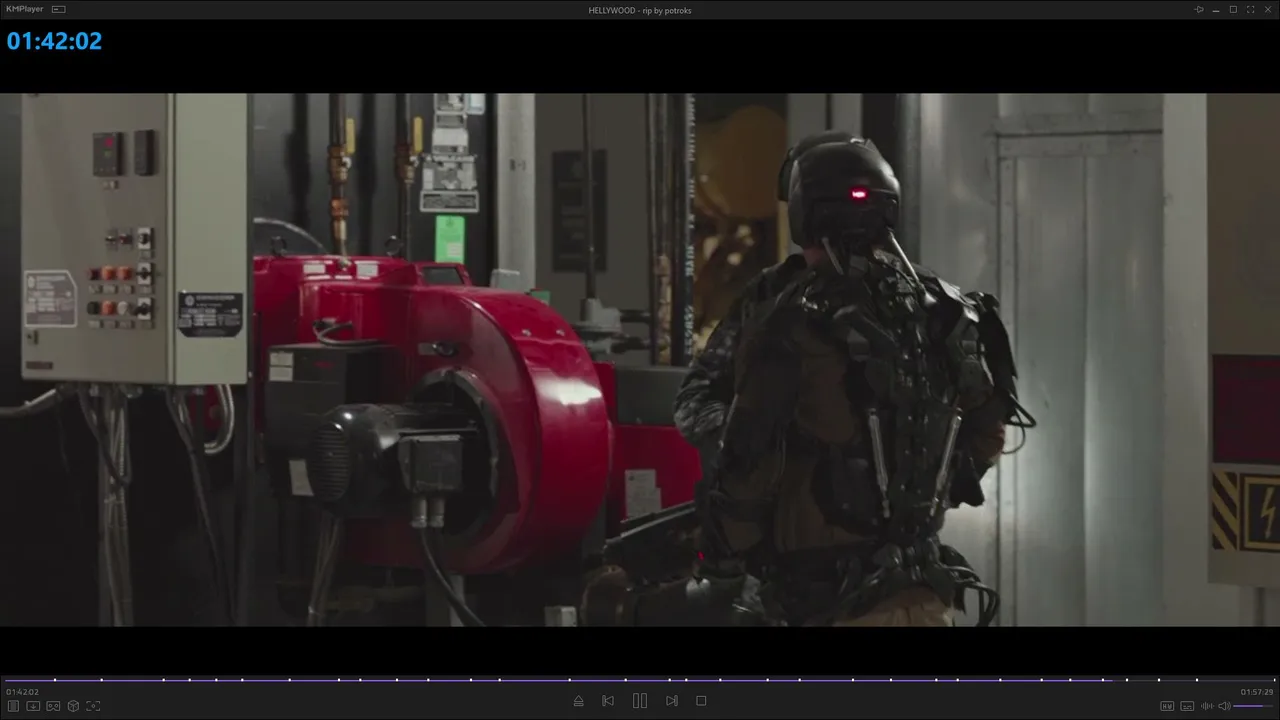Click the video picture to toggle playback
The height and width of the screenshot is (720, 1280).
click(640, 360)
